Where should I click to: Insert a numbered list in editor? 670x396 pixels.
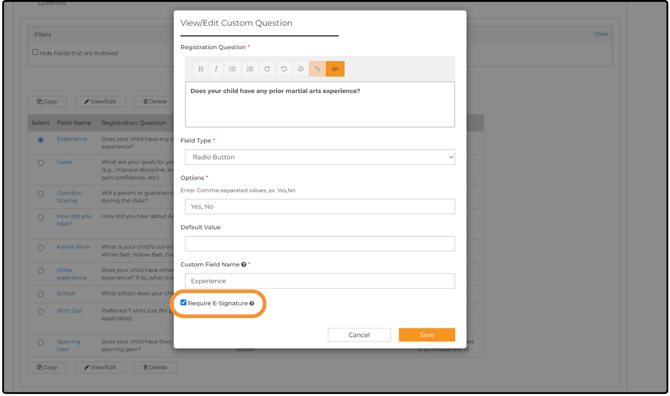pos(250,69)
